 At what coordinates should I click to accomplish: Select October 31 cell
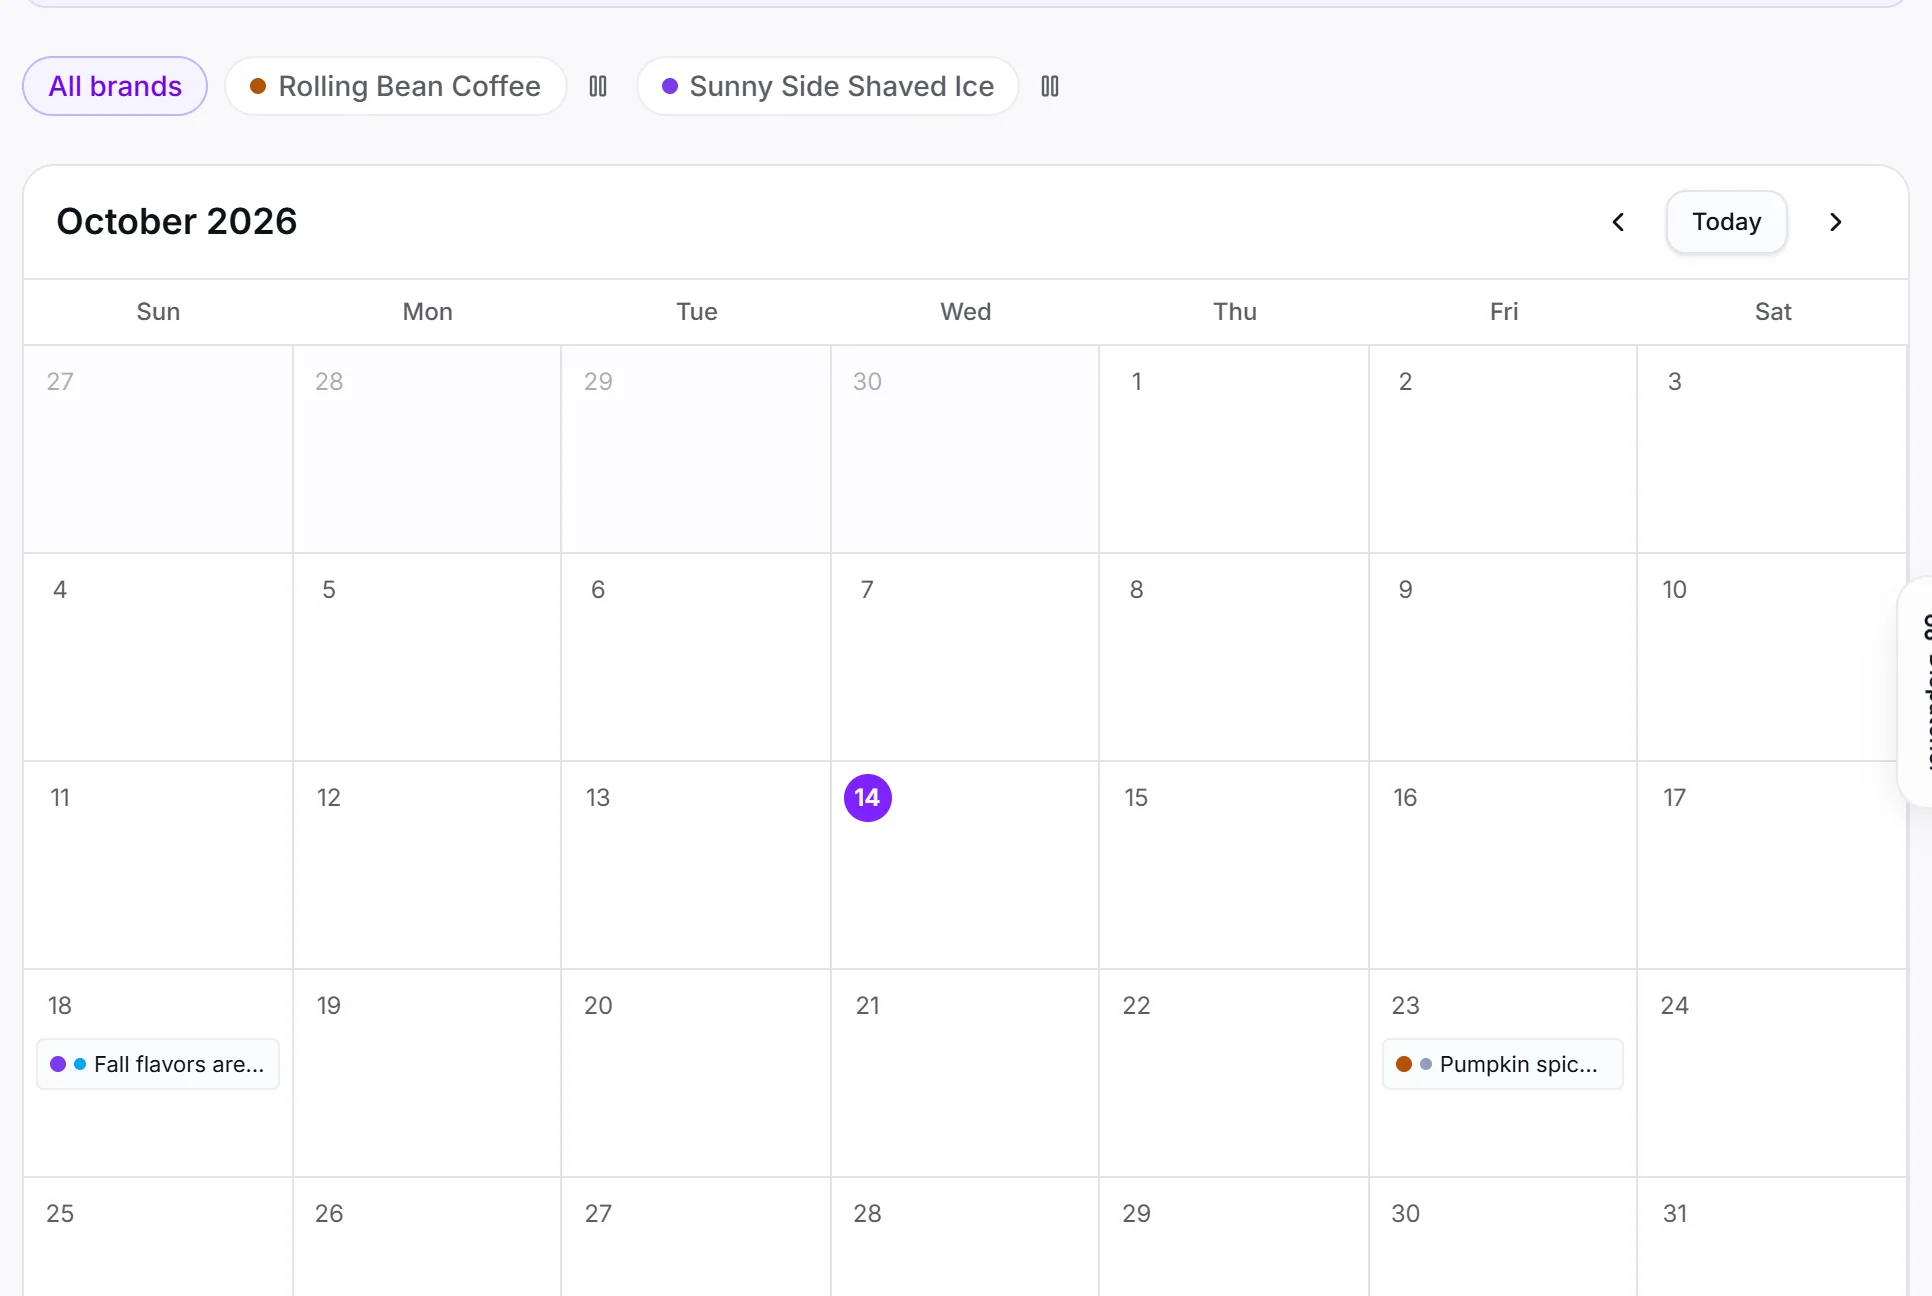click(1772, 1237)
